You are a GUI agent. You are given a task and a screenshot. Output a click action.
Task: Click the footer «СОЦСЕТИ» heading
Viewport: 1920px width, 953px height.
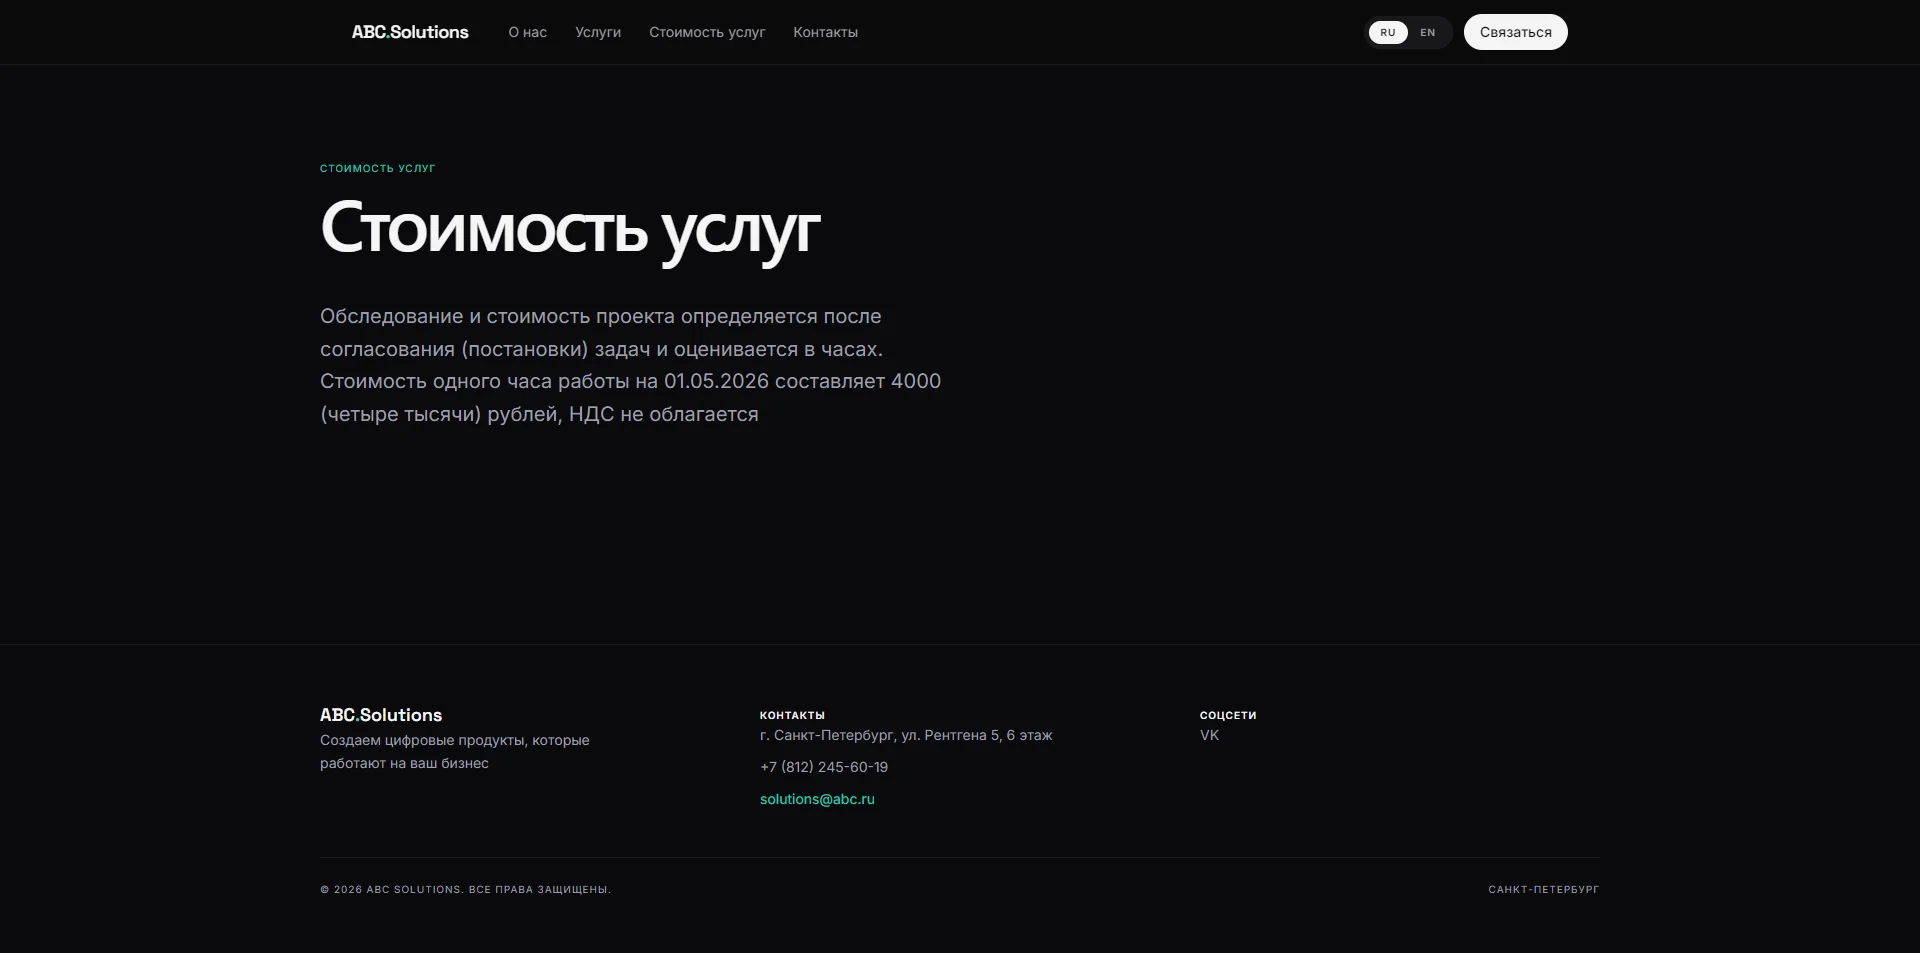coord(1228,715)
